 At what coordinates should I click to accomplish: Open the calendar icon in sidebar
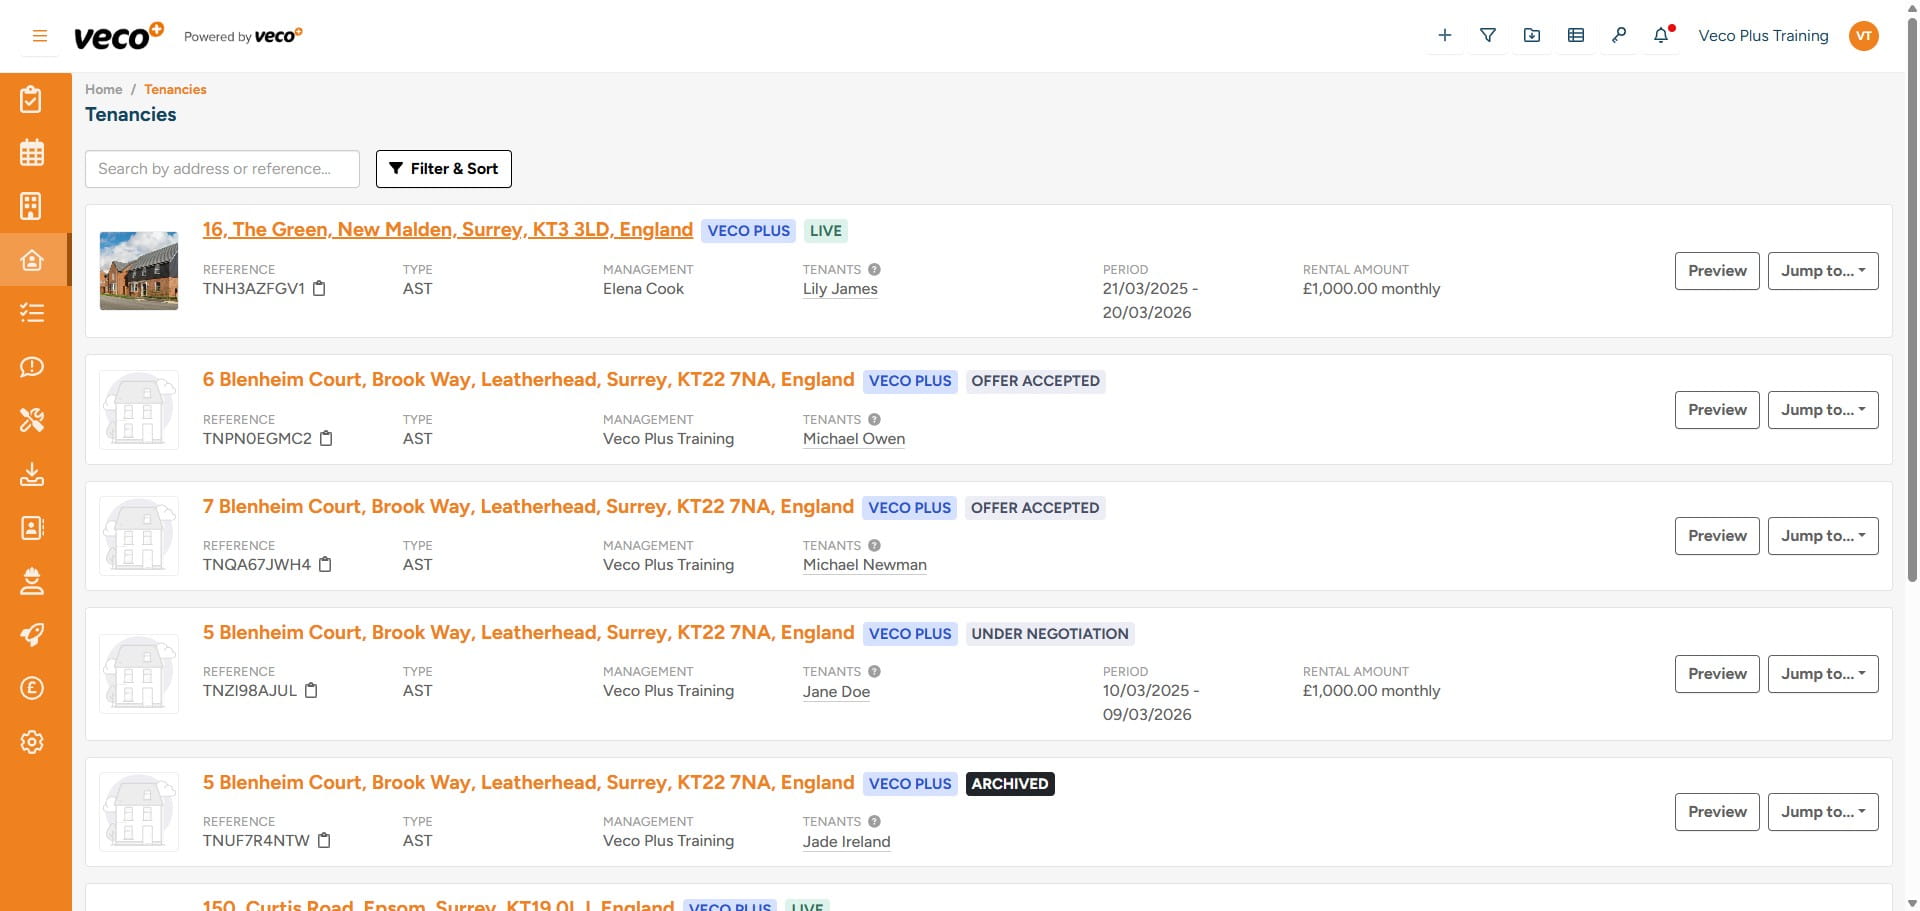(32, 153)
